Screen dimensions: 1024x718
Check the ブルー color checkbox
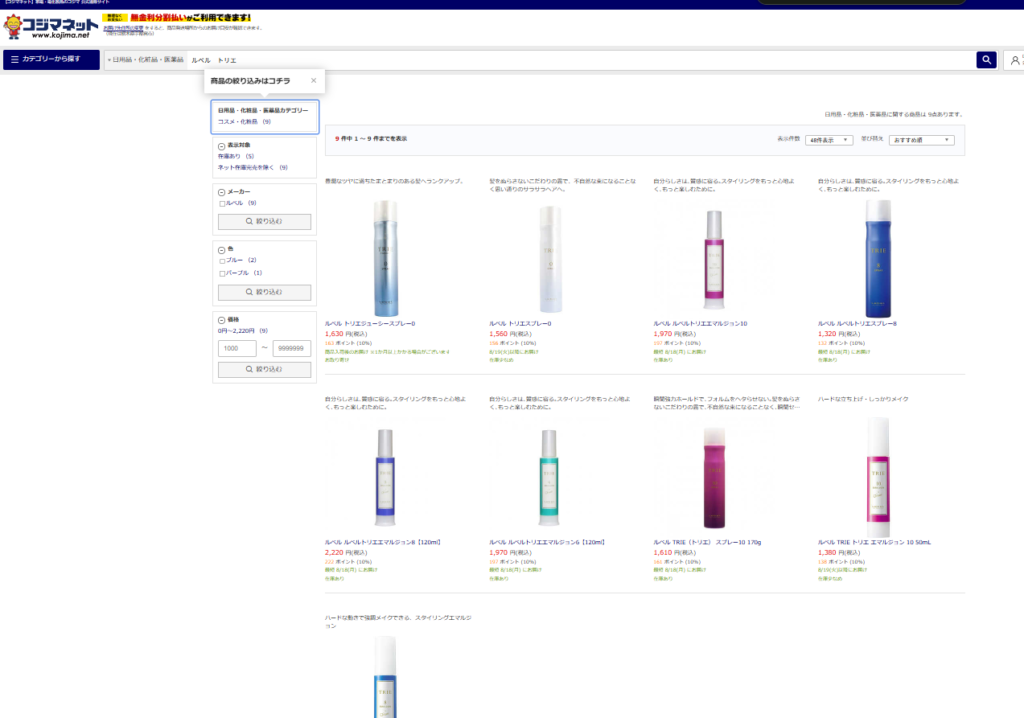coord(222,261)
